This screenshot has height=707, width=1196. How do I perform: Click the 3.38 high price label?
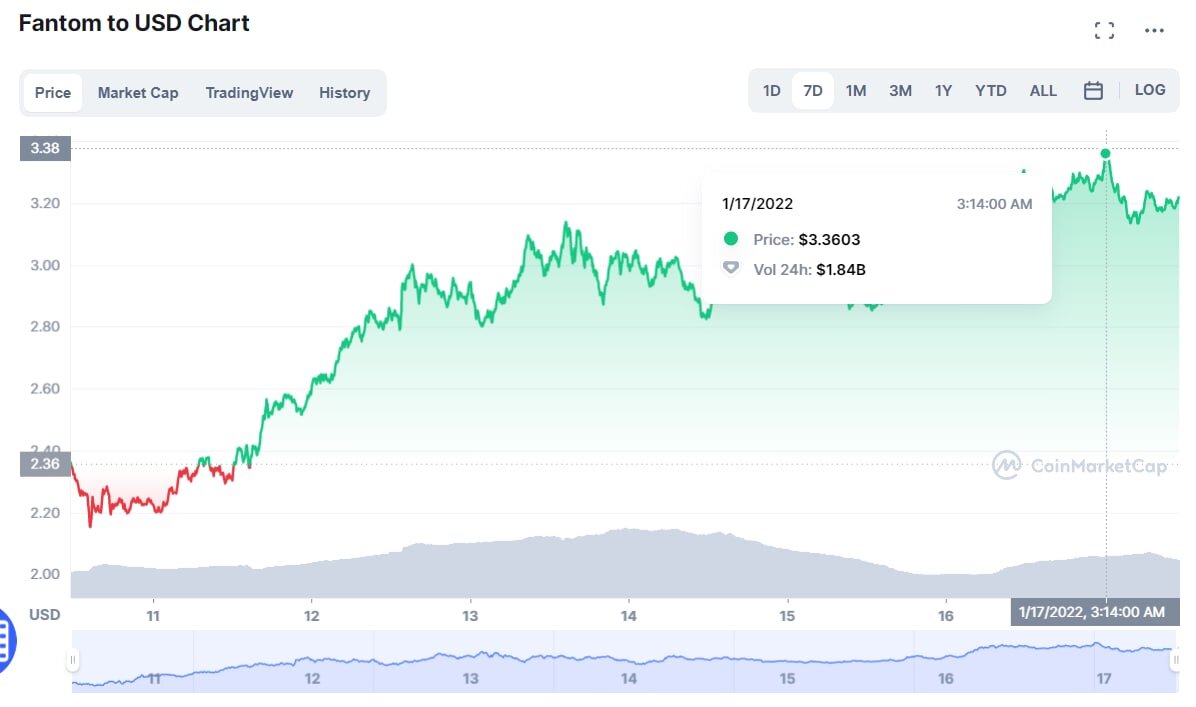[45, 148]
